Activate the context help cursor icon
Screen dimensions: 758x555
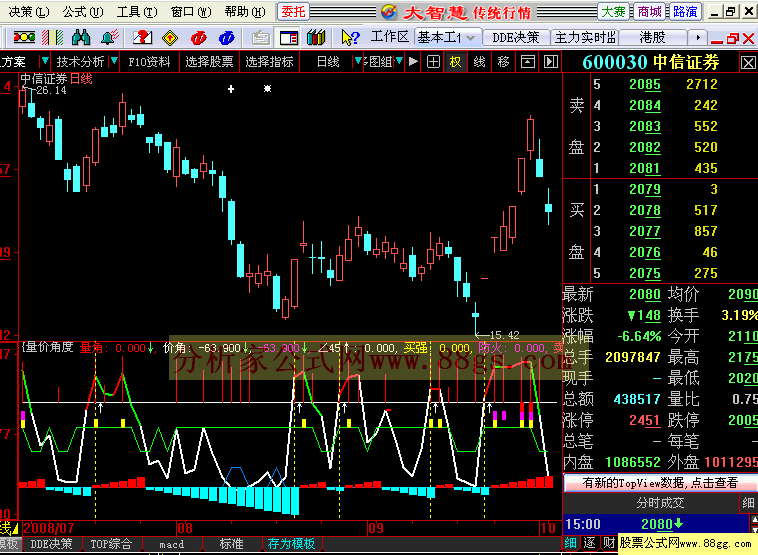[x=350, y=37]
